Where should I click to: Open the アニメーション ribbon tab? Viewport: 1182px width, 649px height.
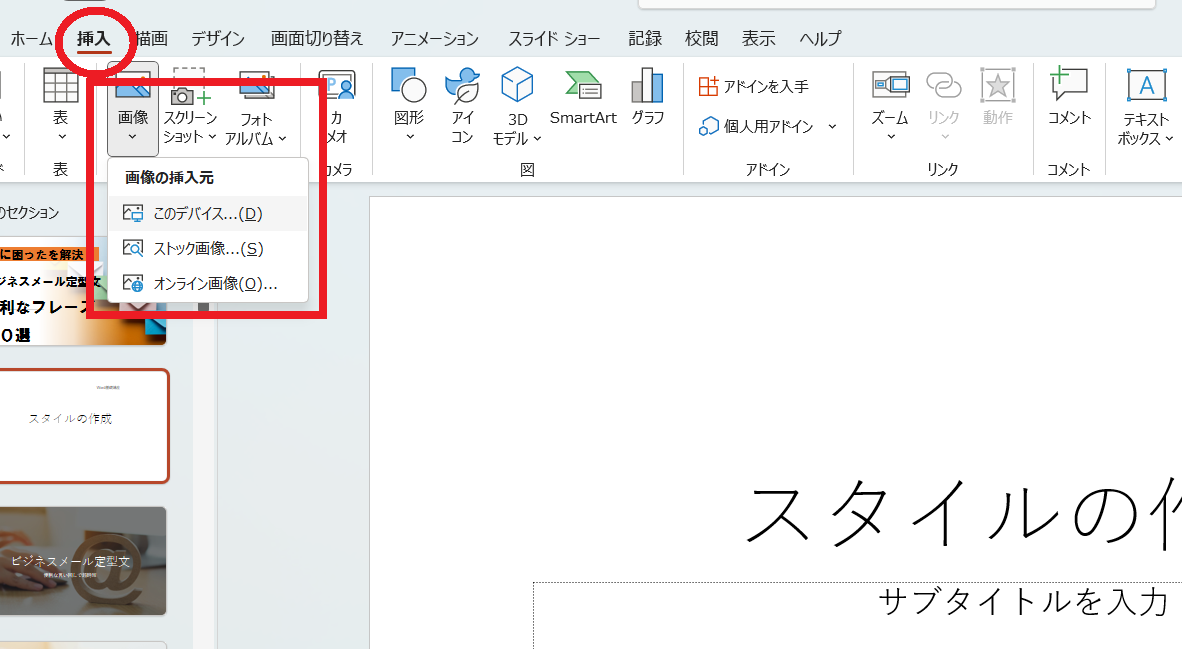tap(434, 38)
